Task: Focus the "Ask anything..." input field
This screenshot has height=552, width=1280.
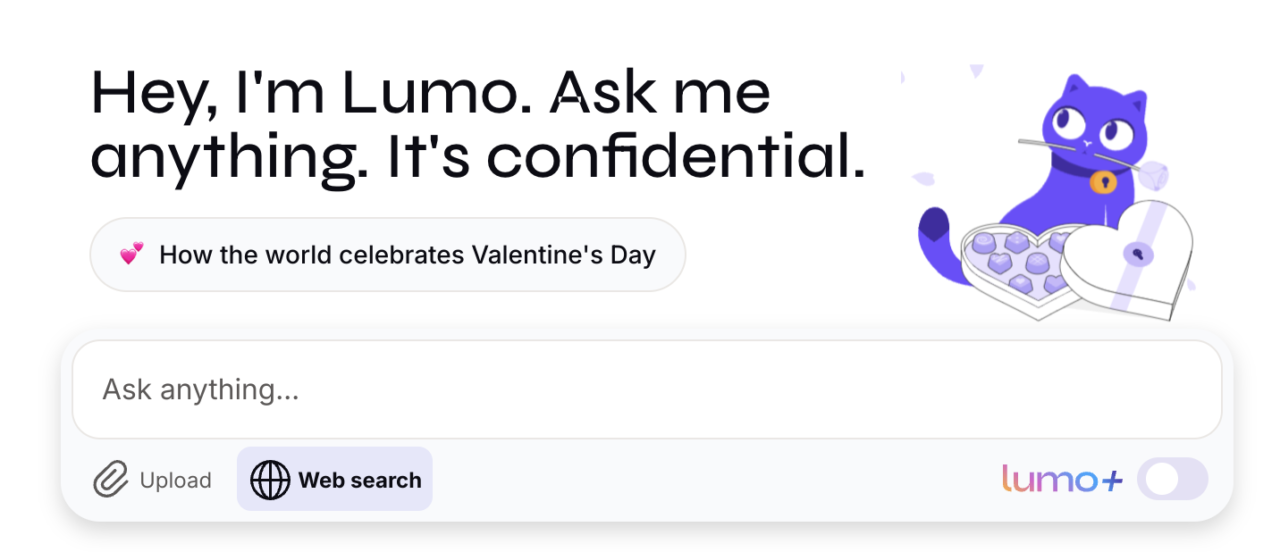Action: pyautogui.click(x=646, y=390)
